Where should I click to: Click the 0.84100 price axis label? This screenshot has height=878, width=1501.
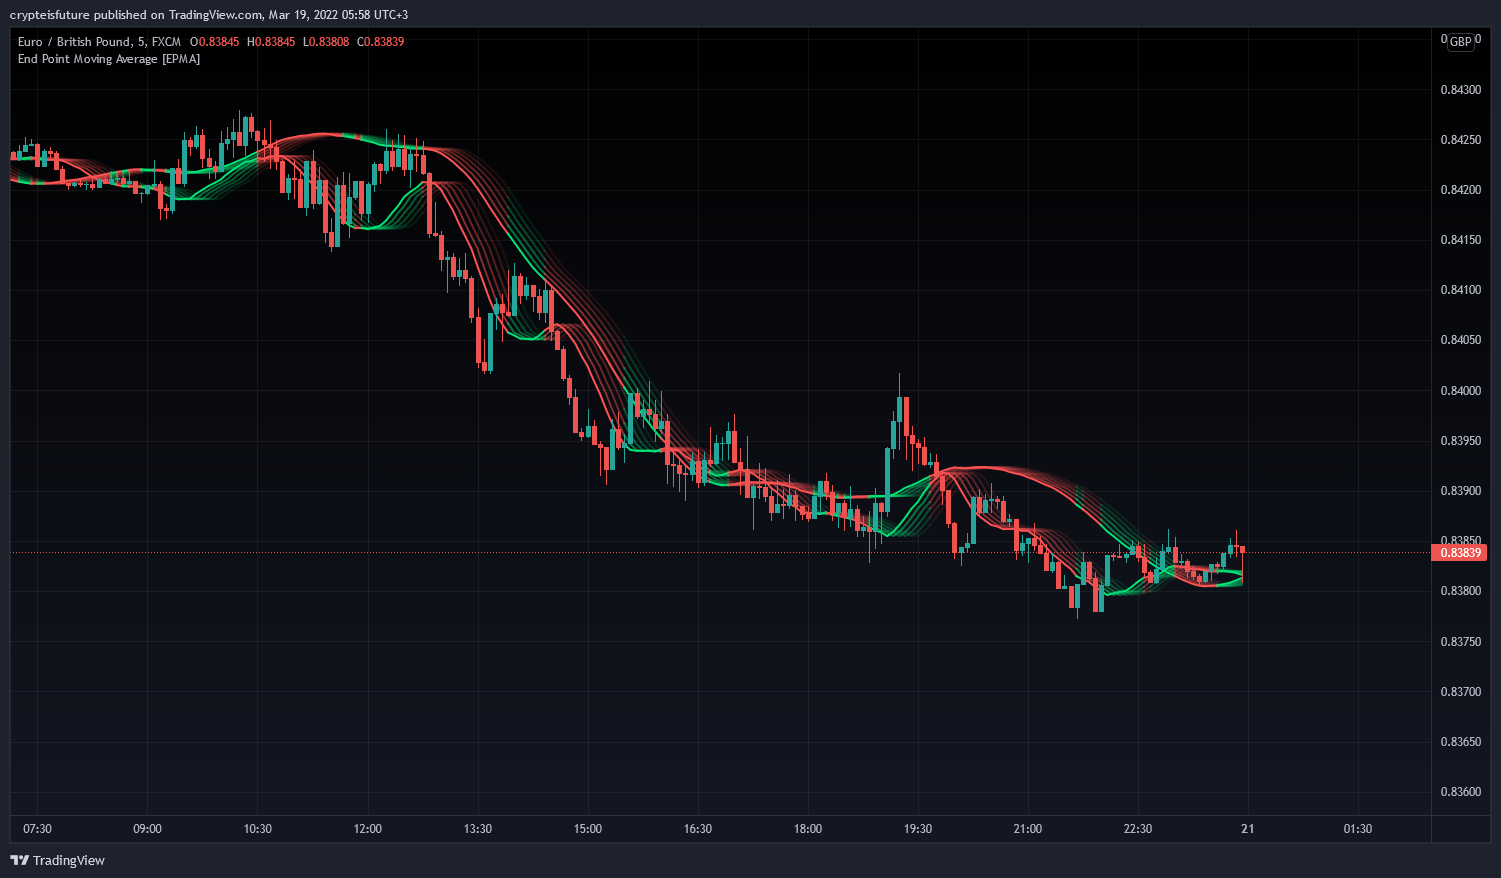pyautogui.click(x=1460, y=290)
